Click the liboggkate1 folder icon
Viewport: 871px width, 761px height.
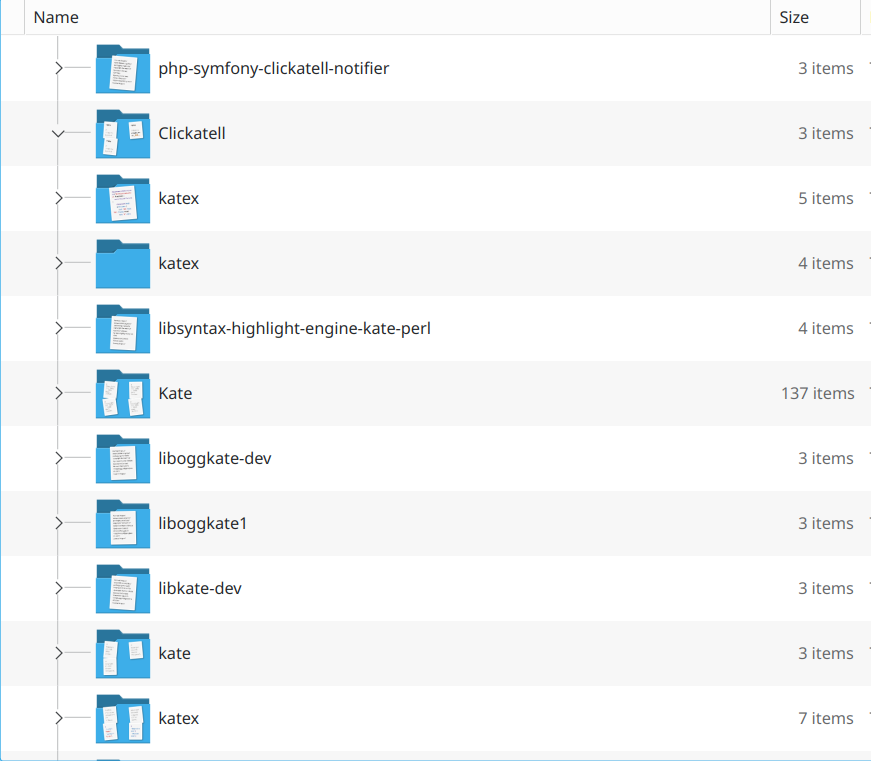point(122,524)
